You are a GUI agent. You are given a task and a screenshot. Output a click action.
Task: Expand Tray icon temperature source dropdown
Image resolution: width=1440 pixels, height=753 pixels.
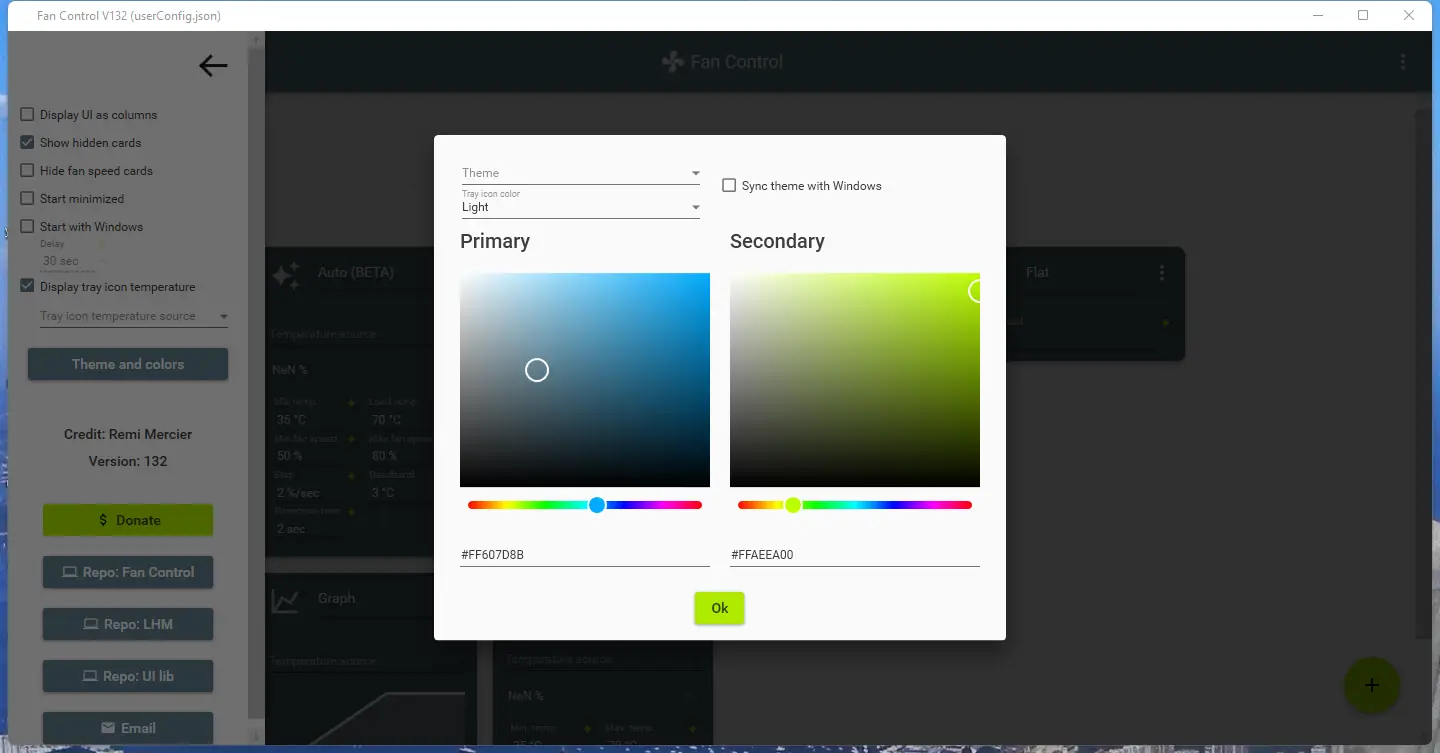[x=133, y=316]
